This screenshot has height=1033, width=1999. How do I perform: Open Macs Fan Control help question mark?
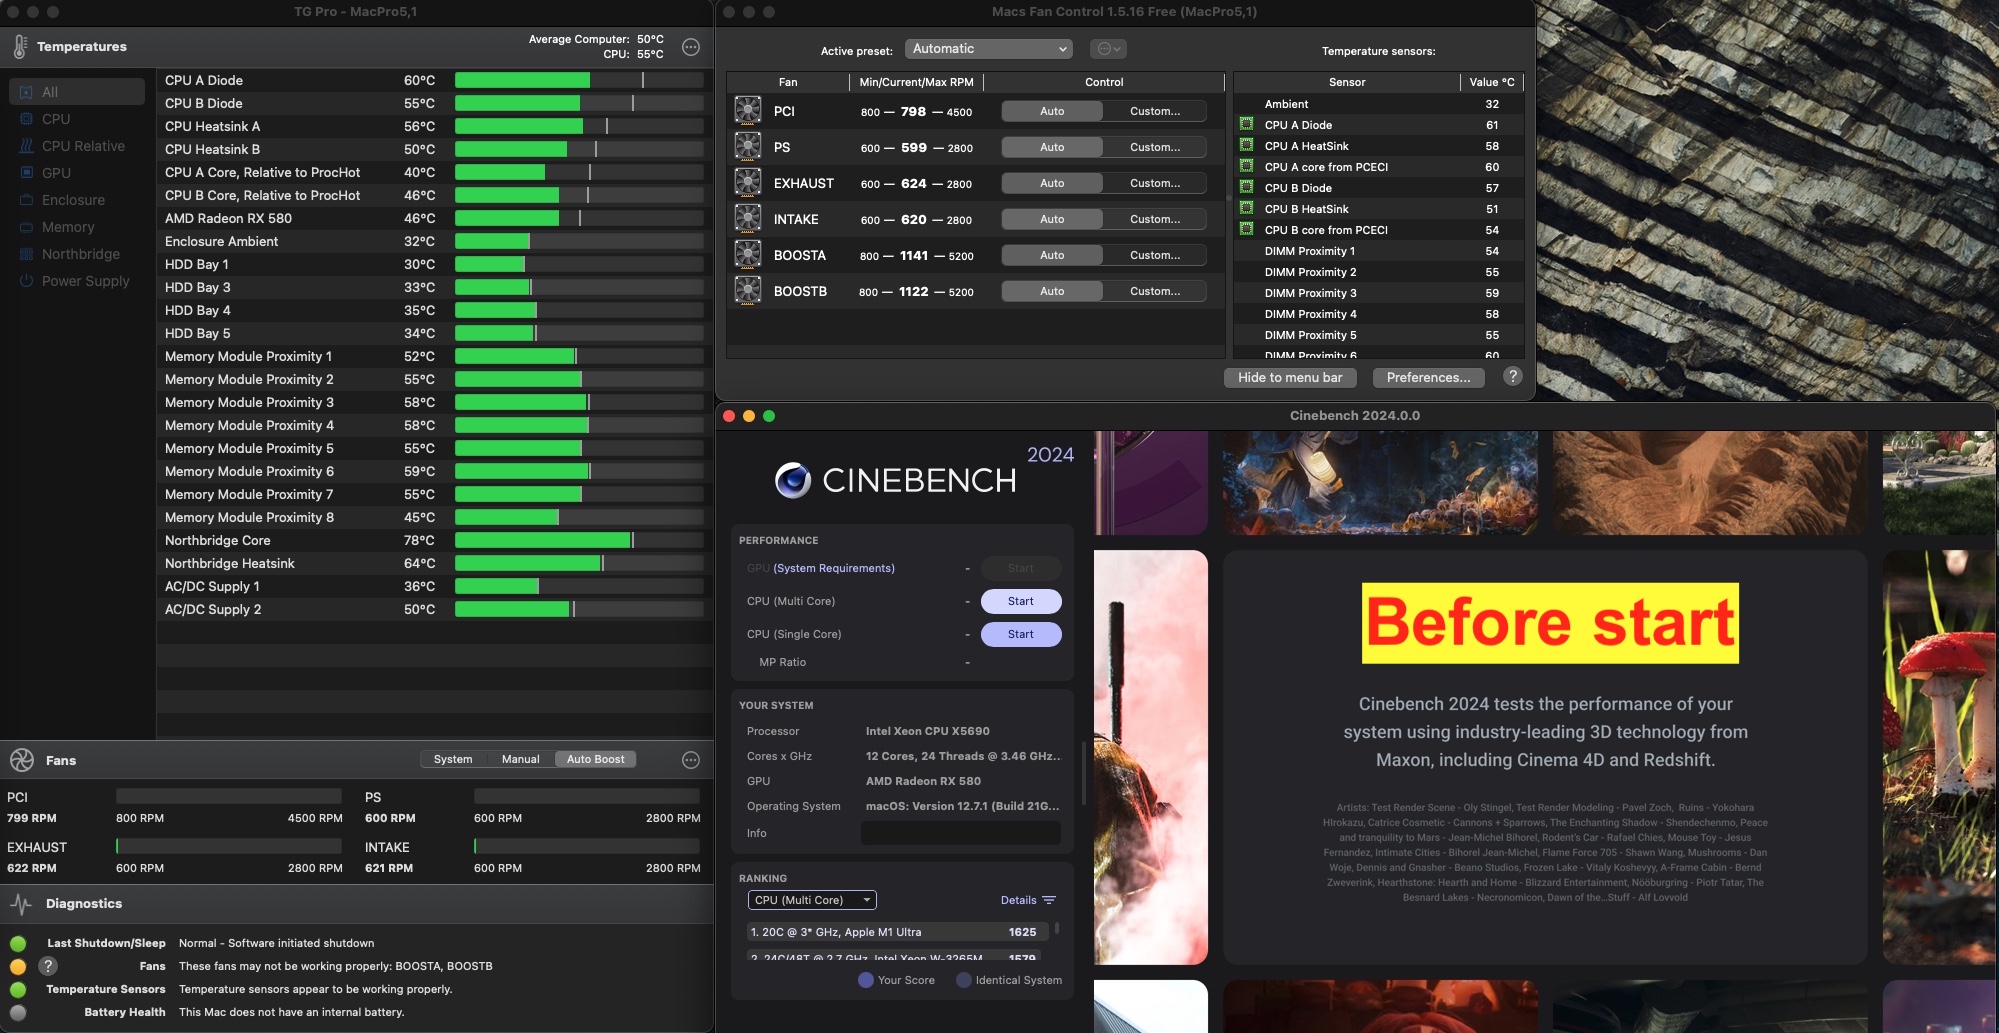point(1513,377)
